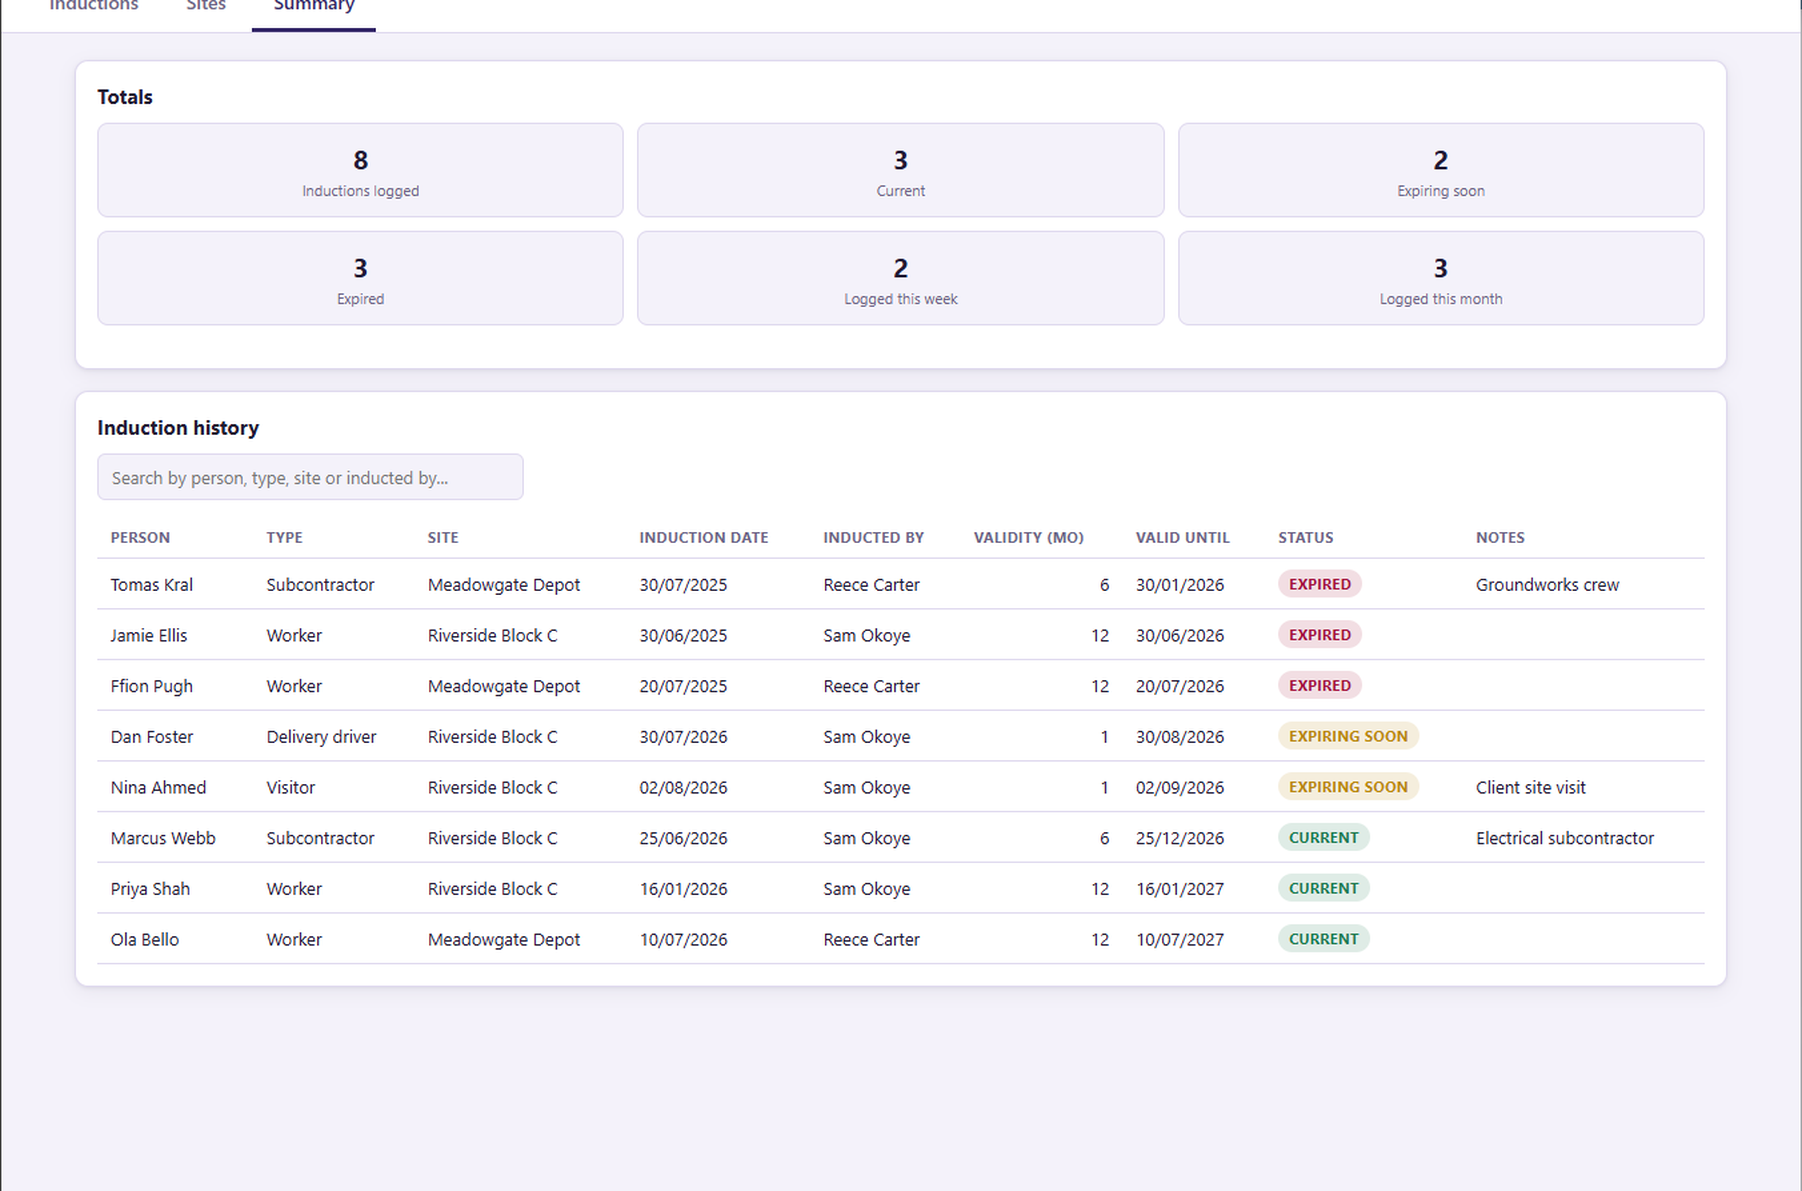
Task: Click EXPIRING SOON badge for Dan Foster
Action: pos(1348,736)
